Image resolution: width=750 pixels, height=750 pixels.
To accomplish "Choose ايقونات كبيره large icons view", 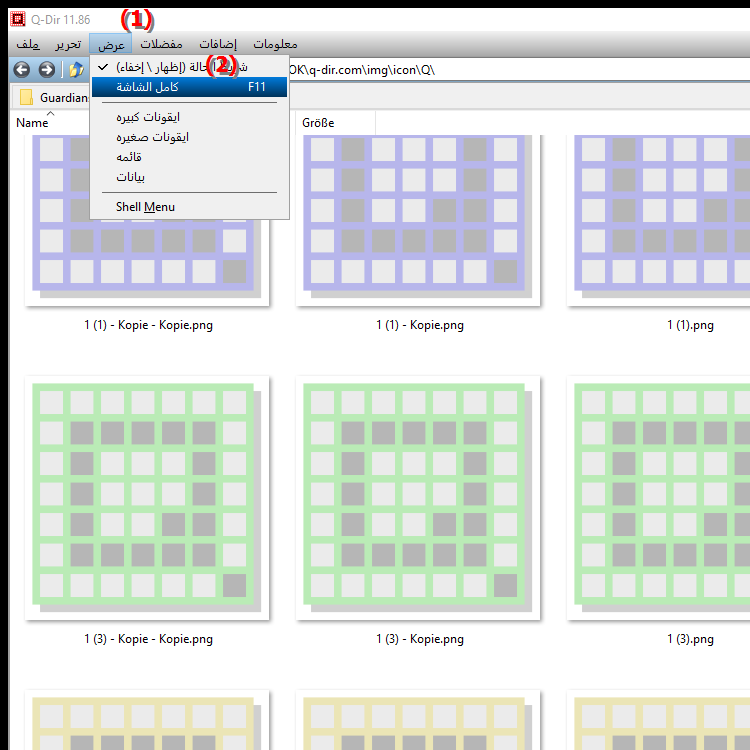I will pyautogui.click(x=189, y=117).
